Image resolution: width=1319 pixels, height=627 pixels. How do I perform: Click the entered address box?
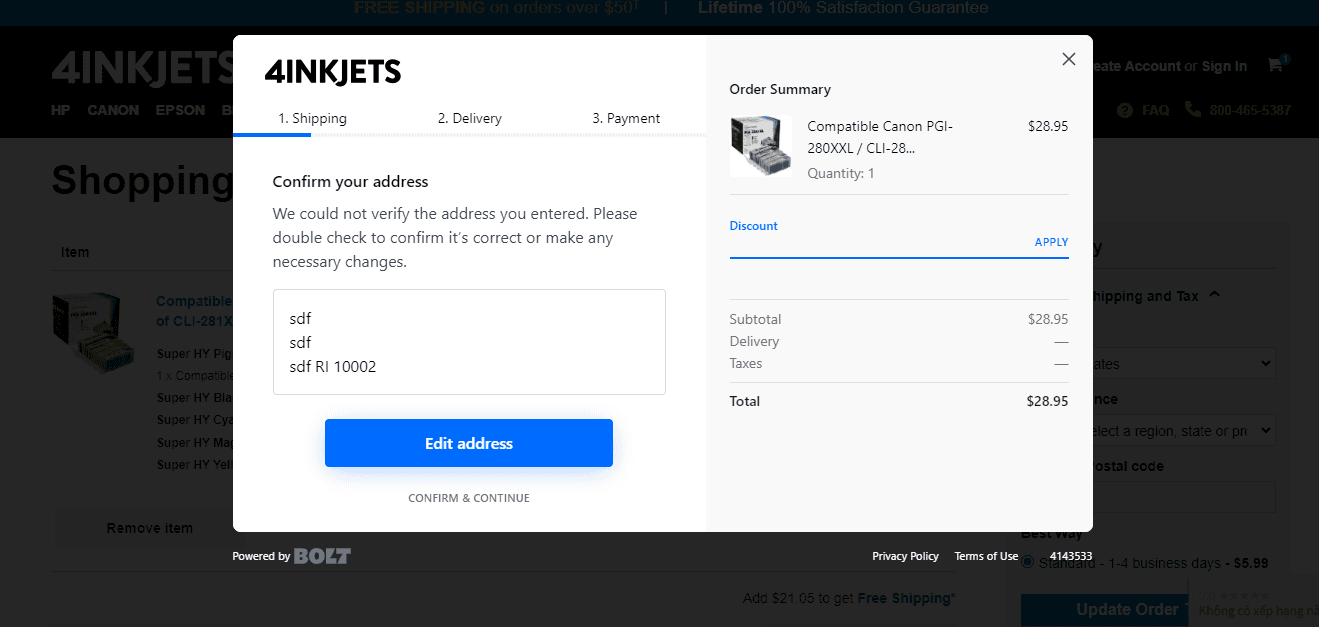point(469,342)
